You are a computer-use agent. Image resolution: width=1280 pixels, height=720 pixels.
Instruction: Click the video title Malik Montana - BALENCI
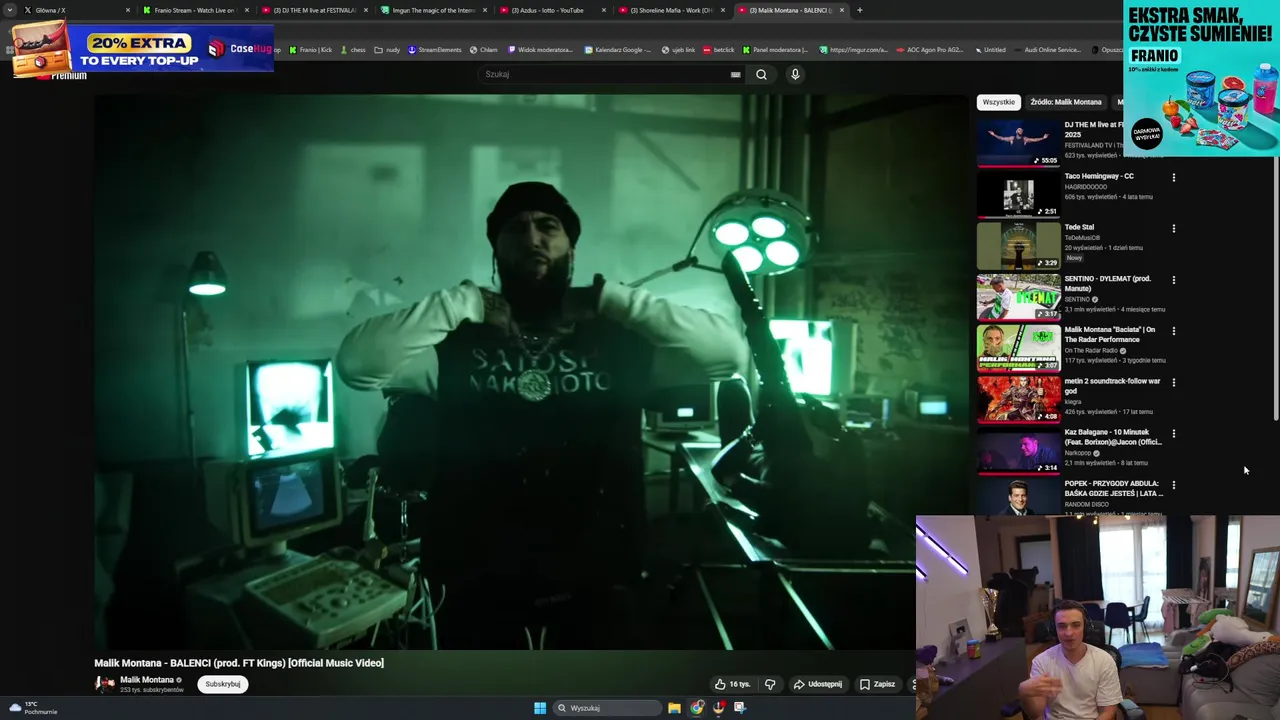[239, 663]
